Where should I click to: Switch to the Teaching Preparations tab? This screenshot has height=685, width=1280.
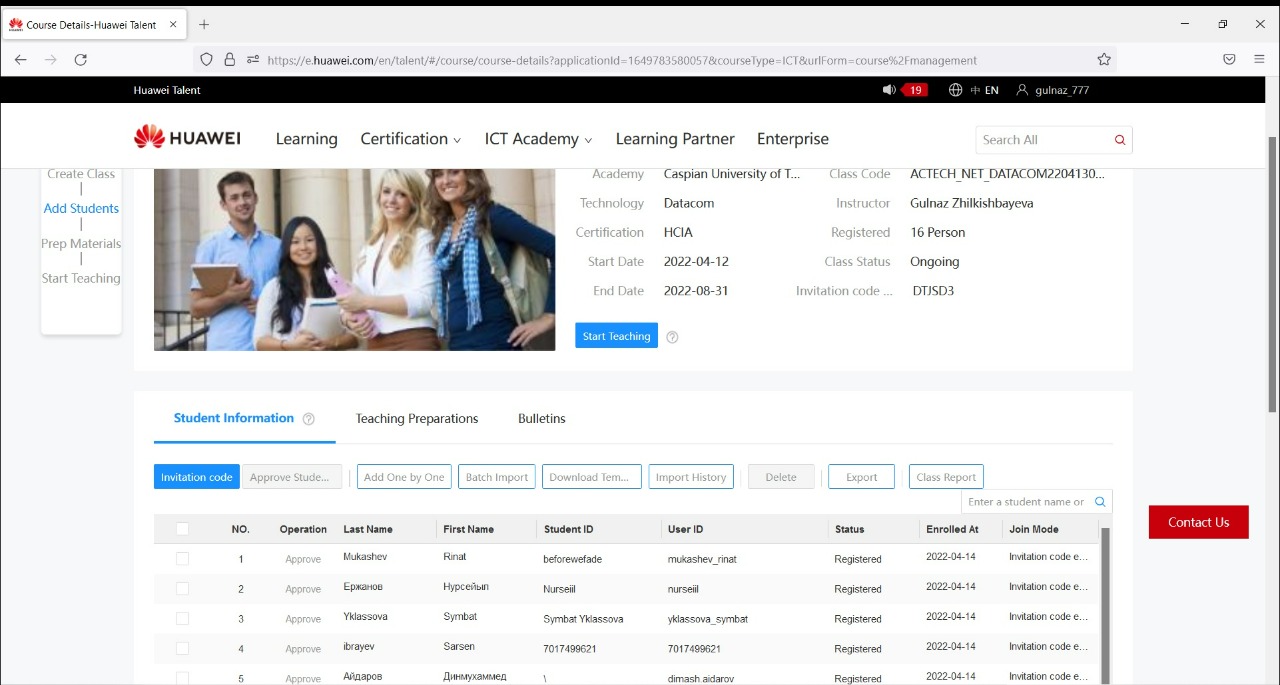(x=417, y=419)
